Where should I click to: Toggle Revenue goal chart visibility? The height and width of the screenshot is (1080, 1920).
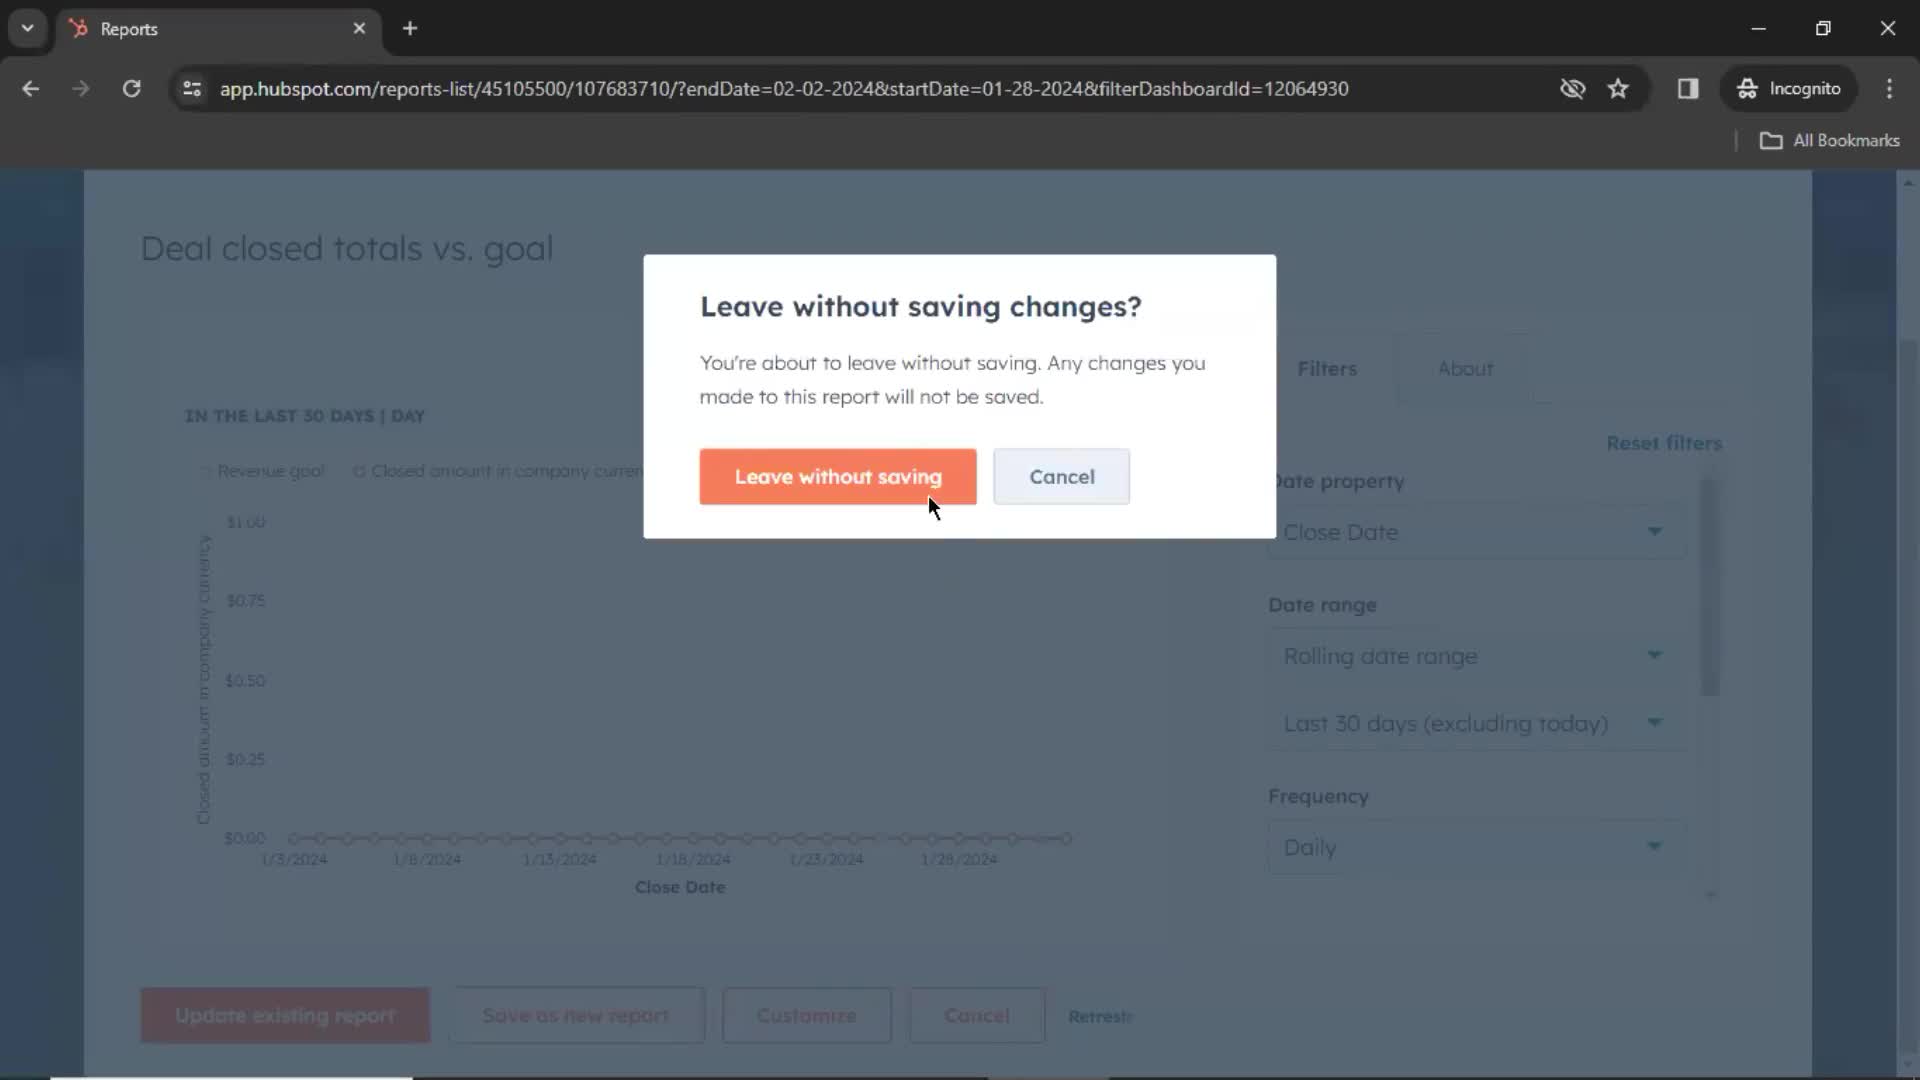click(x=262, y=471)
